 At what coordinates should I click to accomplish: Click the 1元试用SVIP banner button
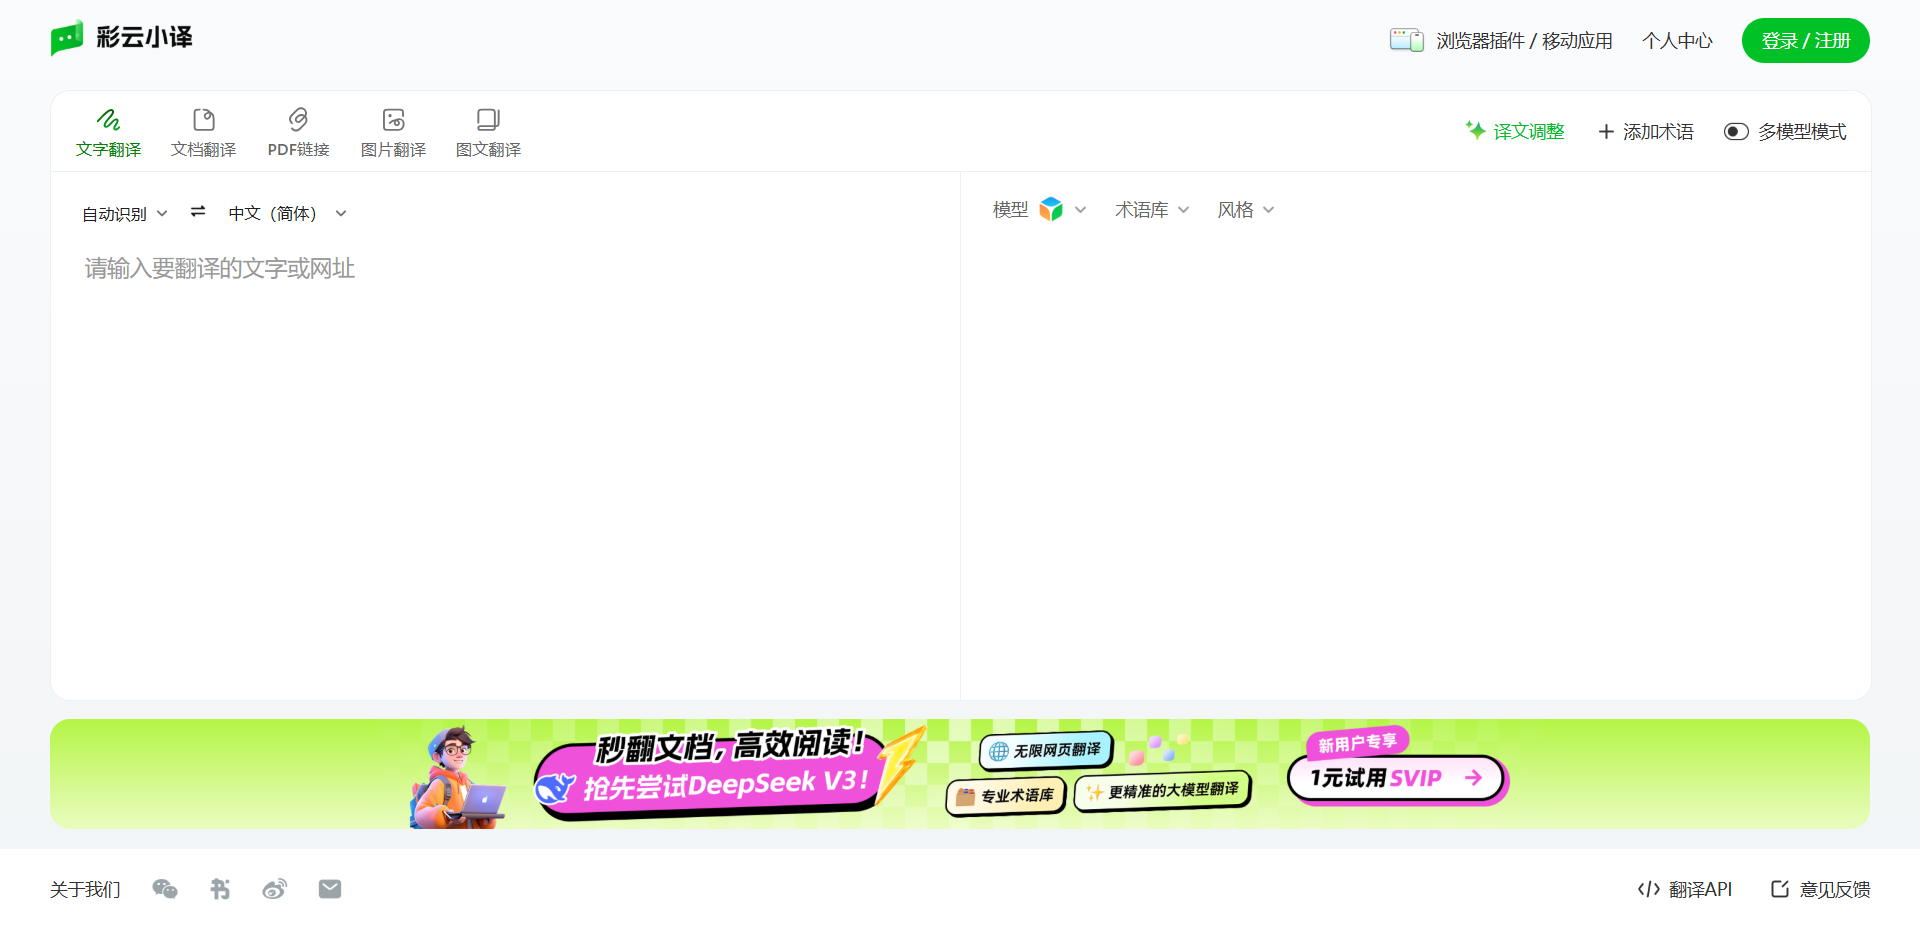click(x=1396, y=777)
